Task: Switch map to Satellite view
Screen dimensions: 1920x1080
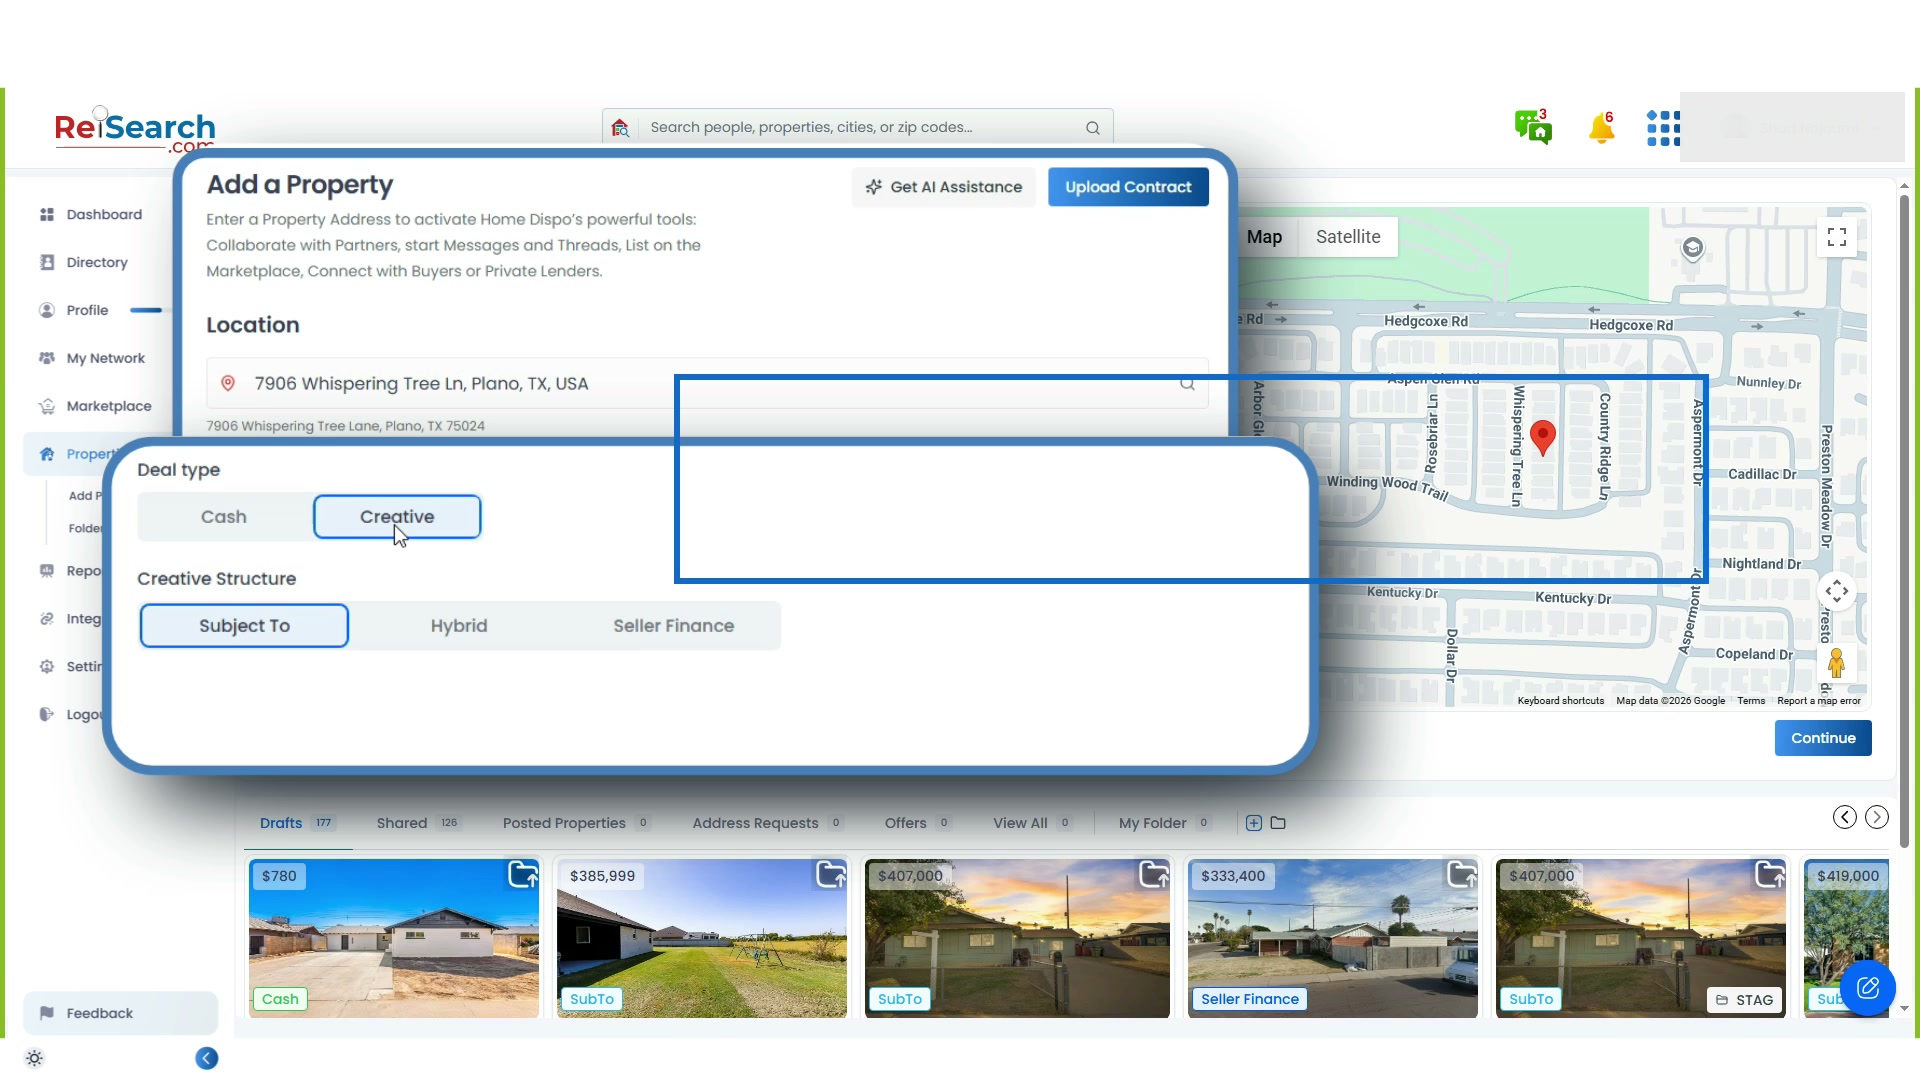Action: [1348, 237]
